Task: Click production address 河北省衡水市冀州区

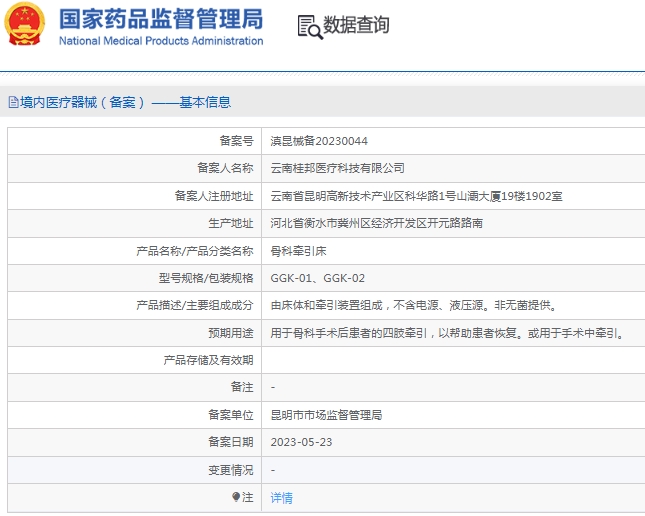Action: pyautogui.click(x=376, y=223)
